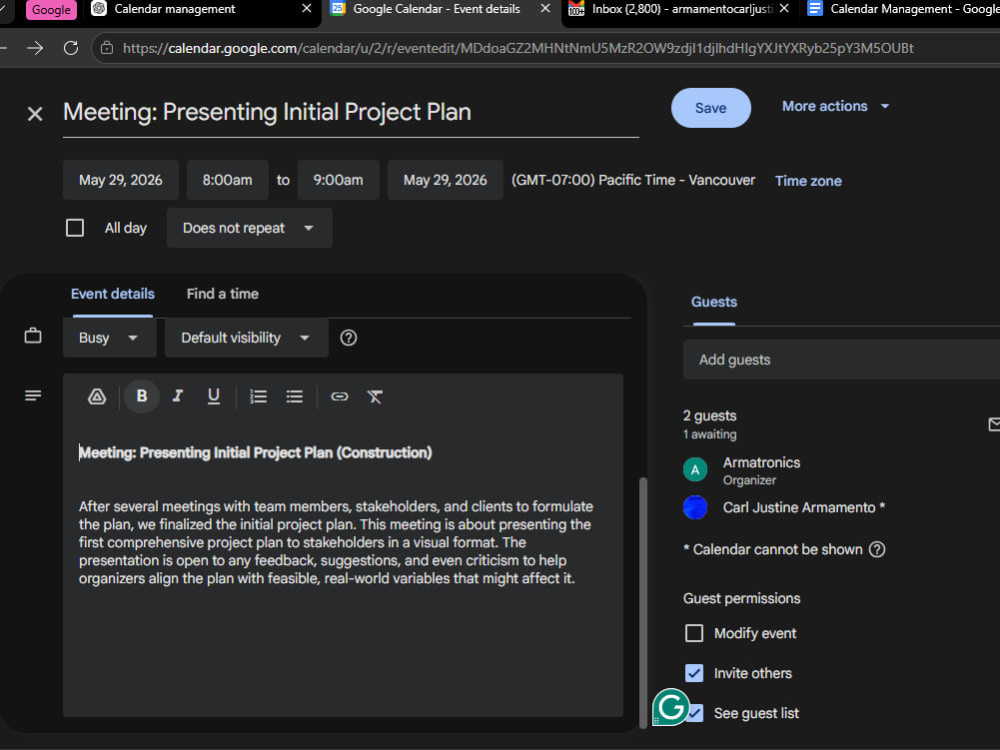Click Carl Justine Armamento's avatar
This screenshot has height=750, width=1000.
coord(695,508)
